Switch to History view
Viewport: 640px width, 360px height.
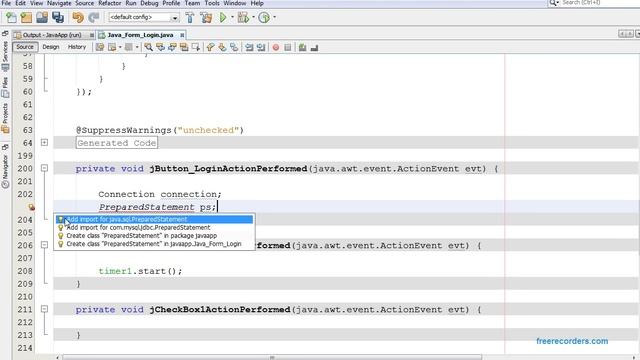coord(77,47)
